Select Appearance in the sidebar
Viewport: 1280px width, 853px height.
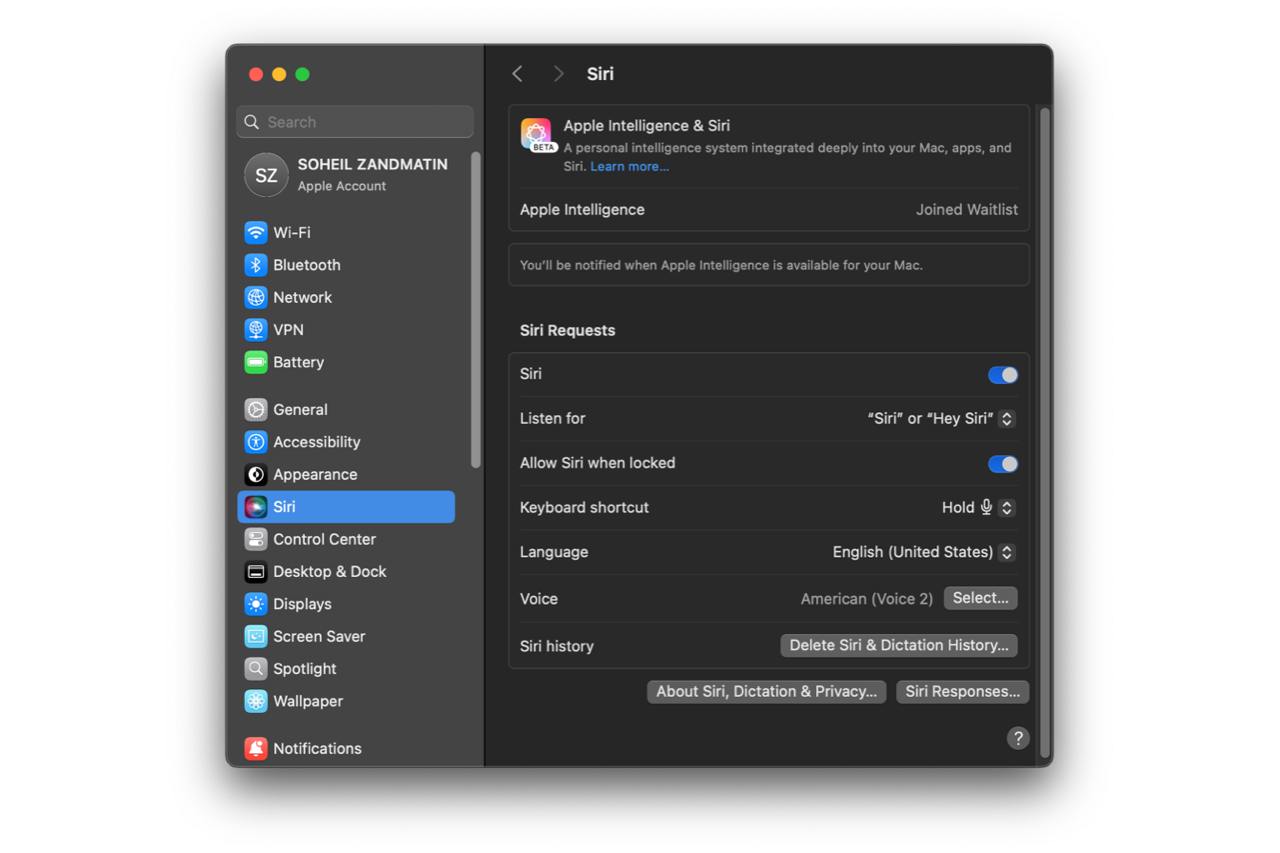(346, 474)
